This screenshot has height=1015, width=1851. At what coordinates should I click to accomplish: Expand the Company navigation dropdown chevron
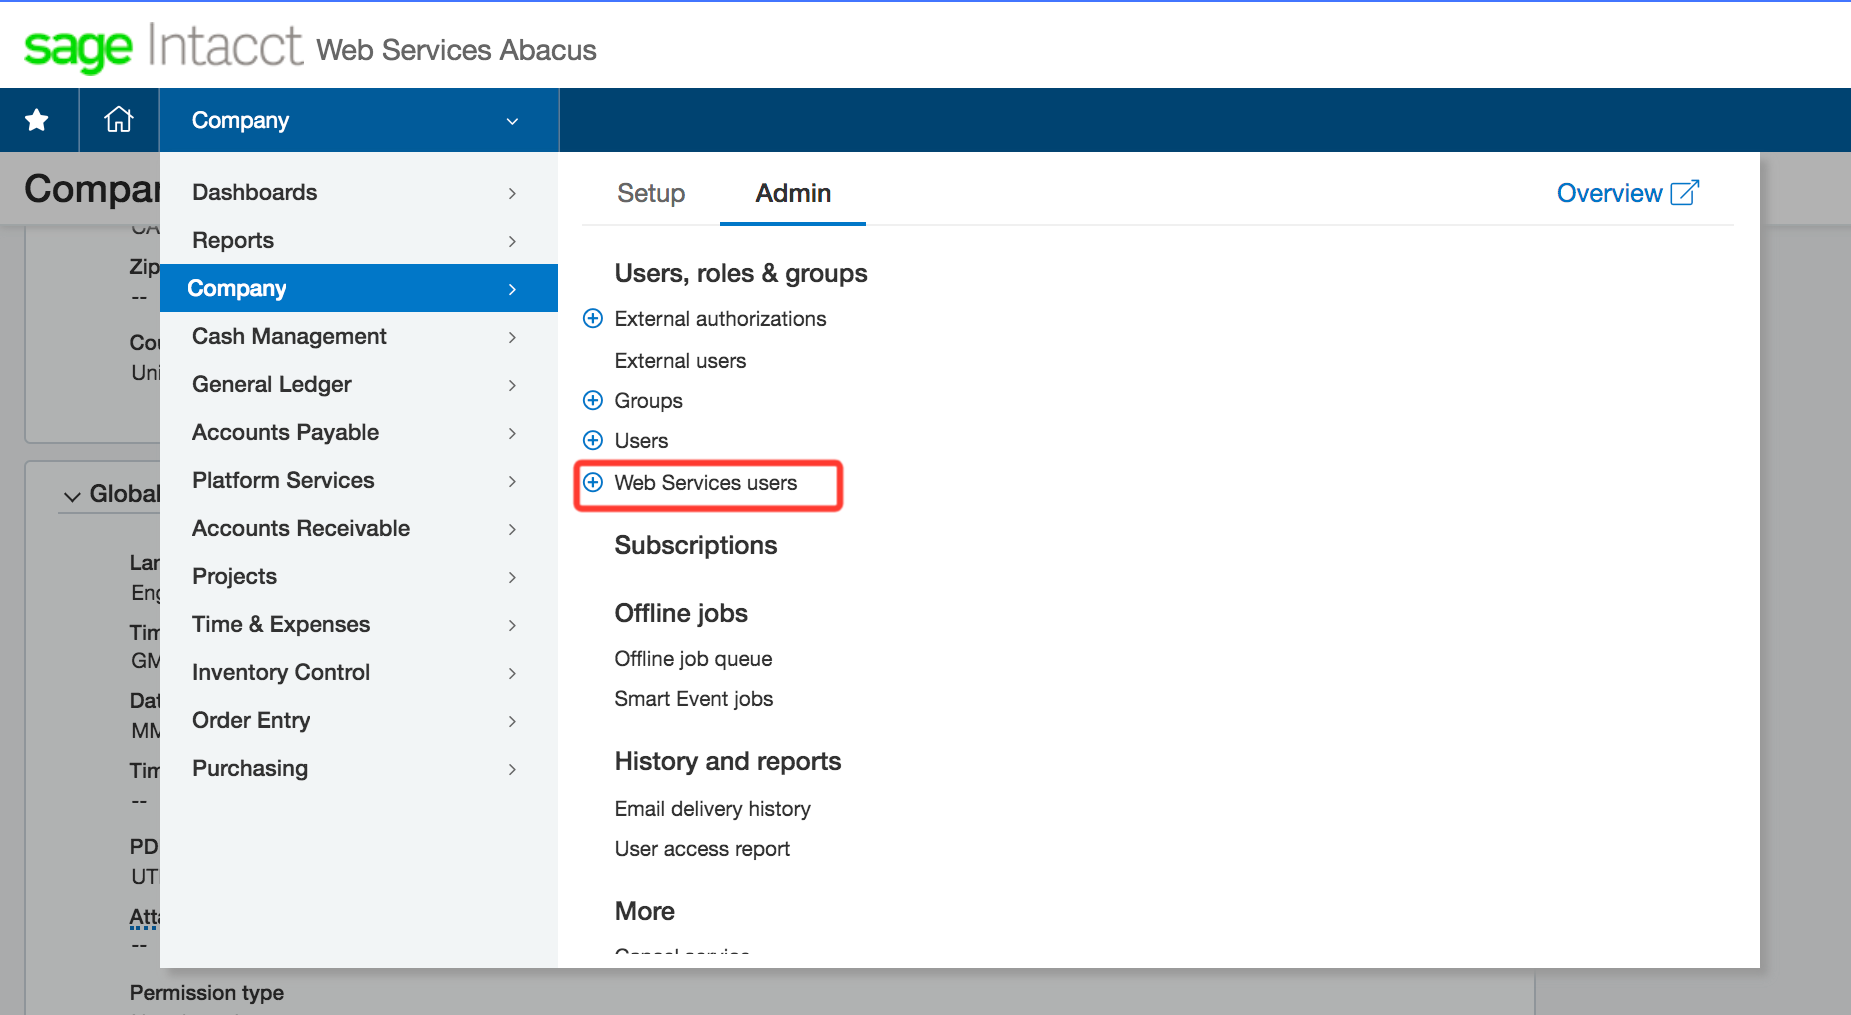[x=512, y=120]
